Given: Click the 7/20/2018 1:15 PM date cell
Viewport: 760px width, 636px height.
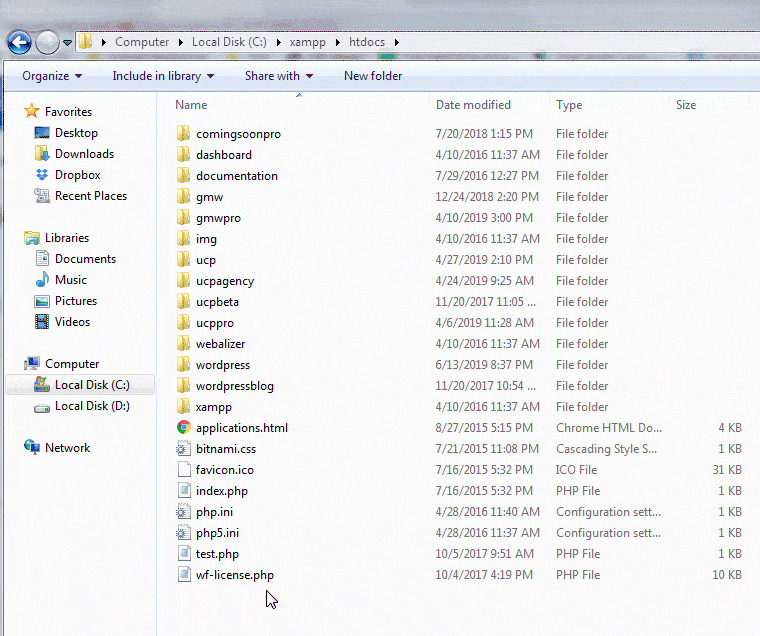Looking at the screenshot, I should [484, 134].
